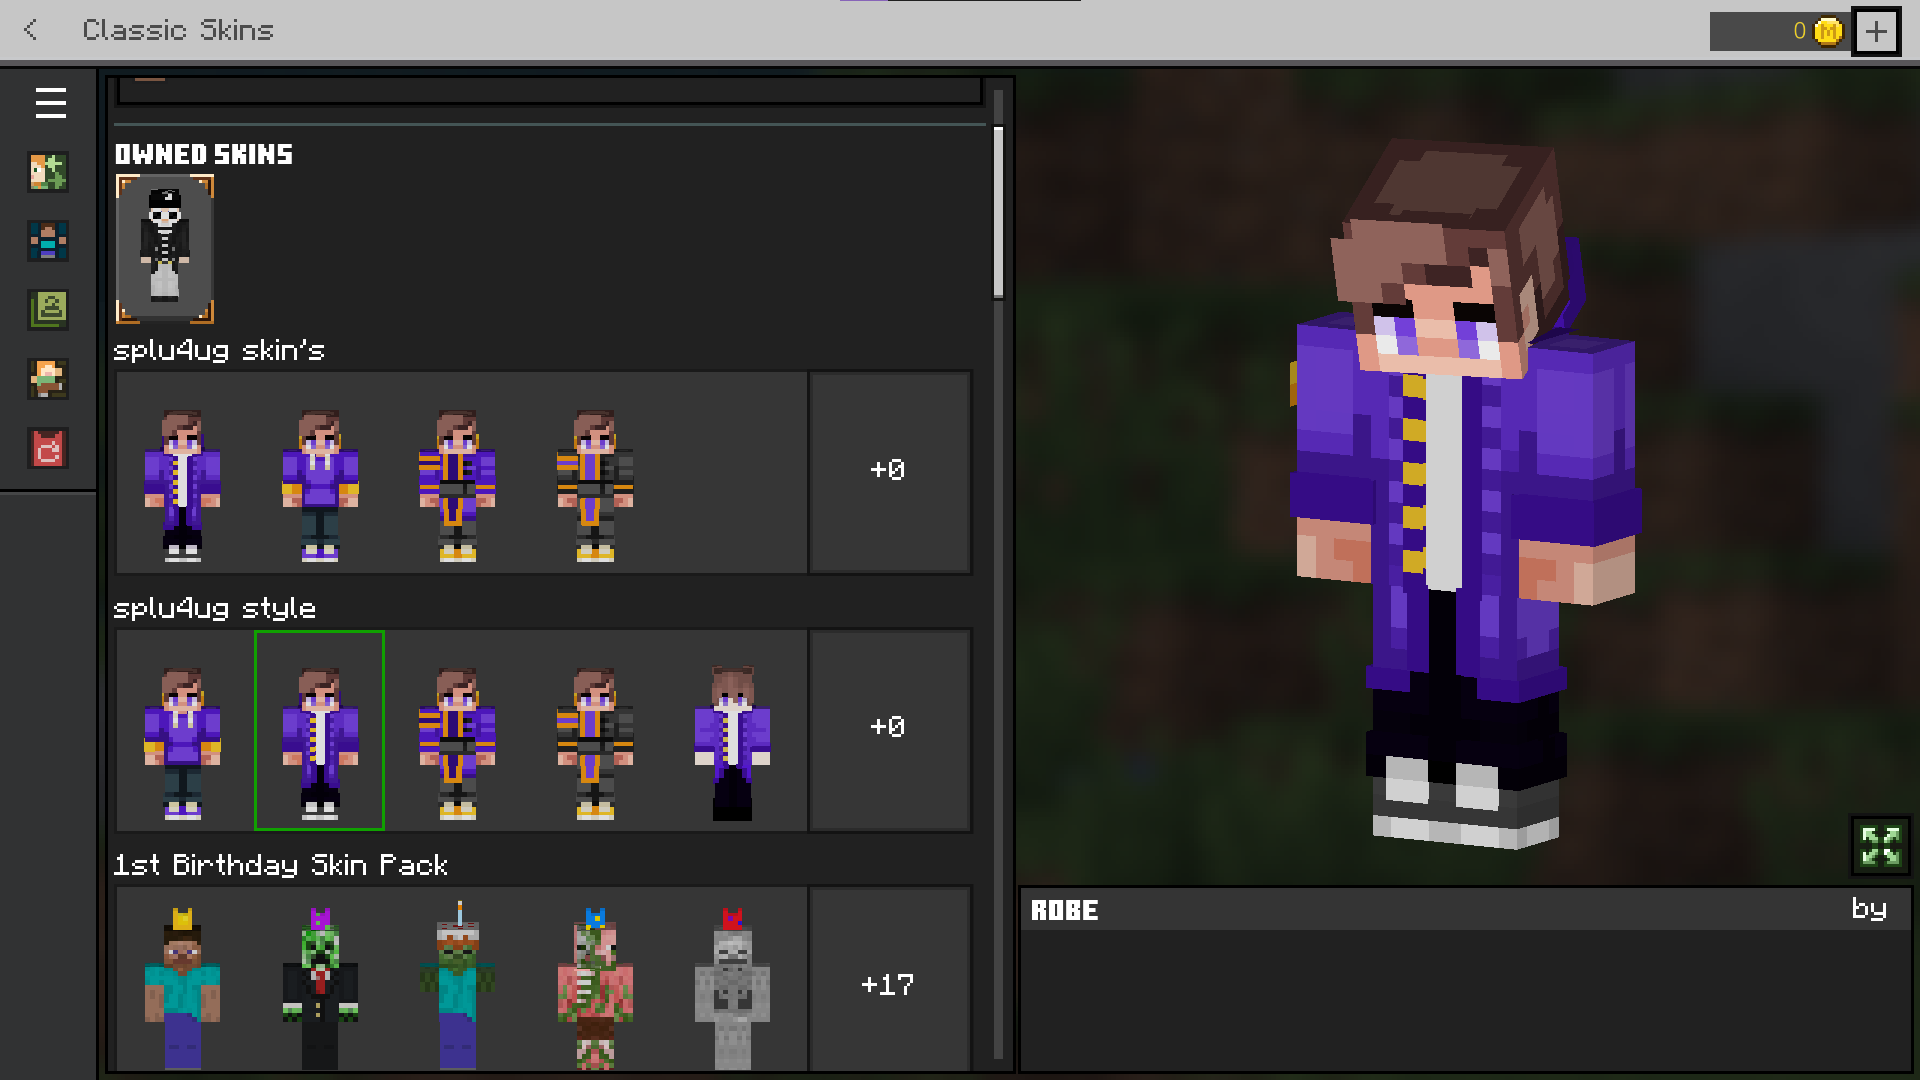Open the hamburger menu in the sidebar
Image resolution: width=1920 pixels, height=1080 pixels.
click(50, 103)
